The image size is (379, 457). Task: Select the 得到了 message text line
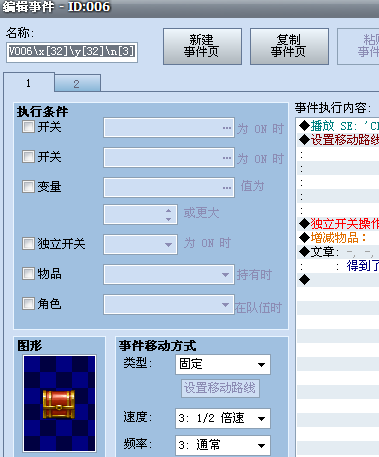pos(338,266)
